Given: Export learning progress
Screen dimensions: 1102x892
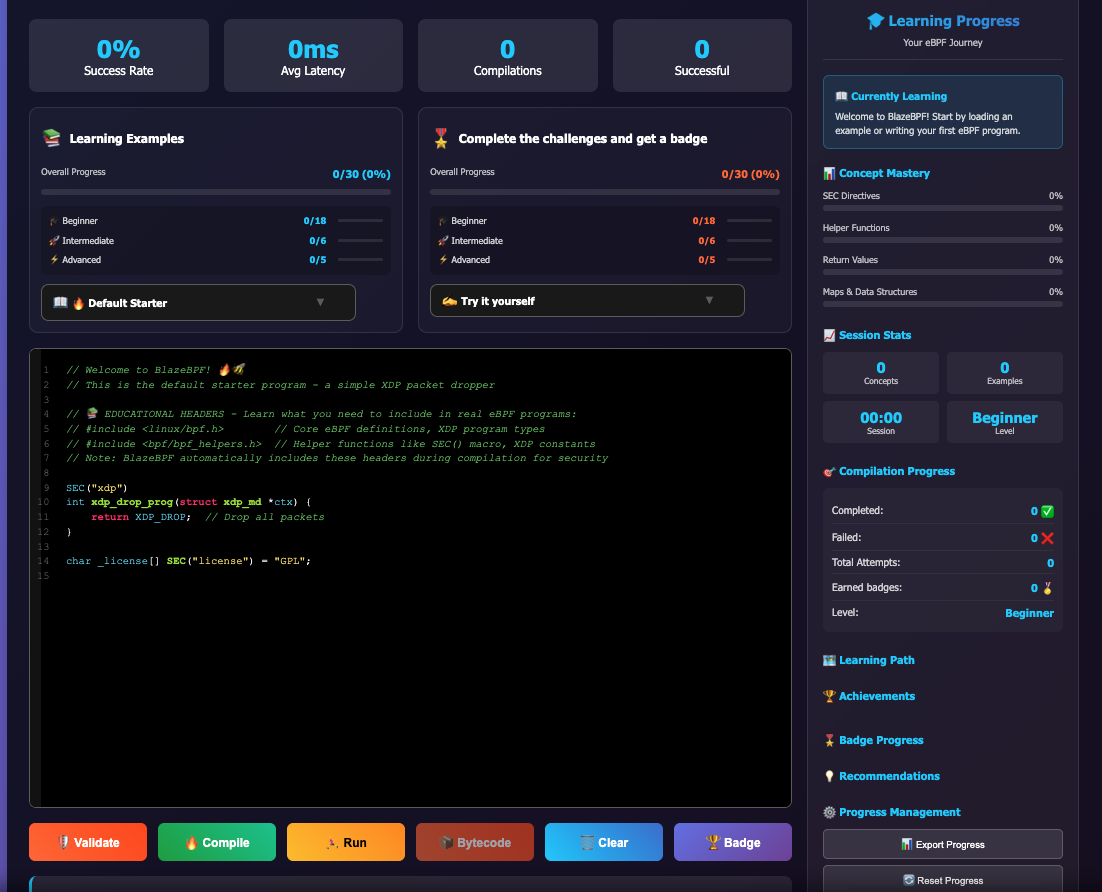Looking at the screenshot, I should [942, 844].
